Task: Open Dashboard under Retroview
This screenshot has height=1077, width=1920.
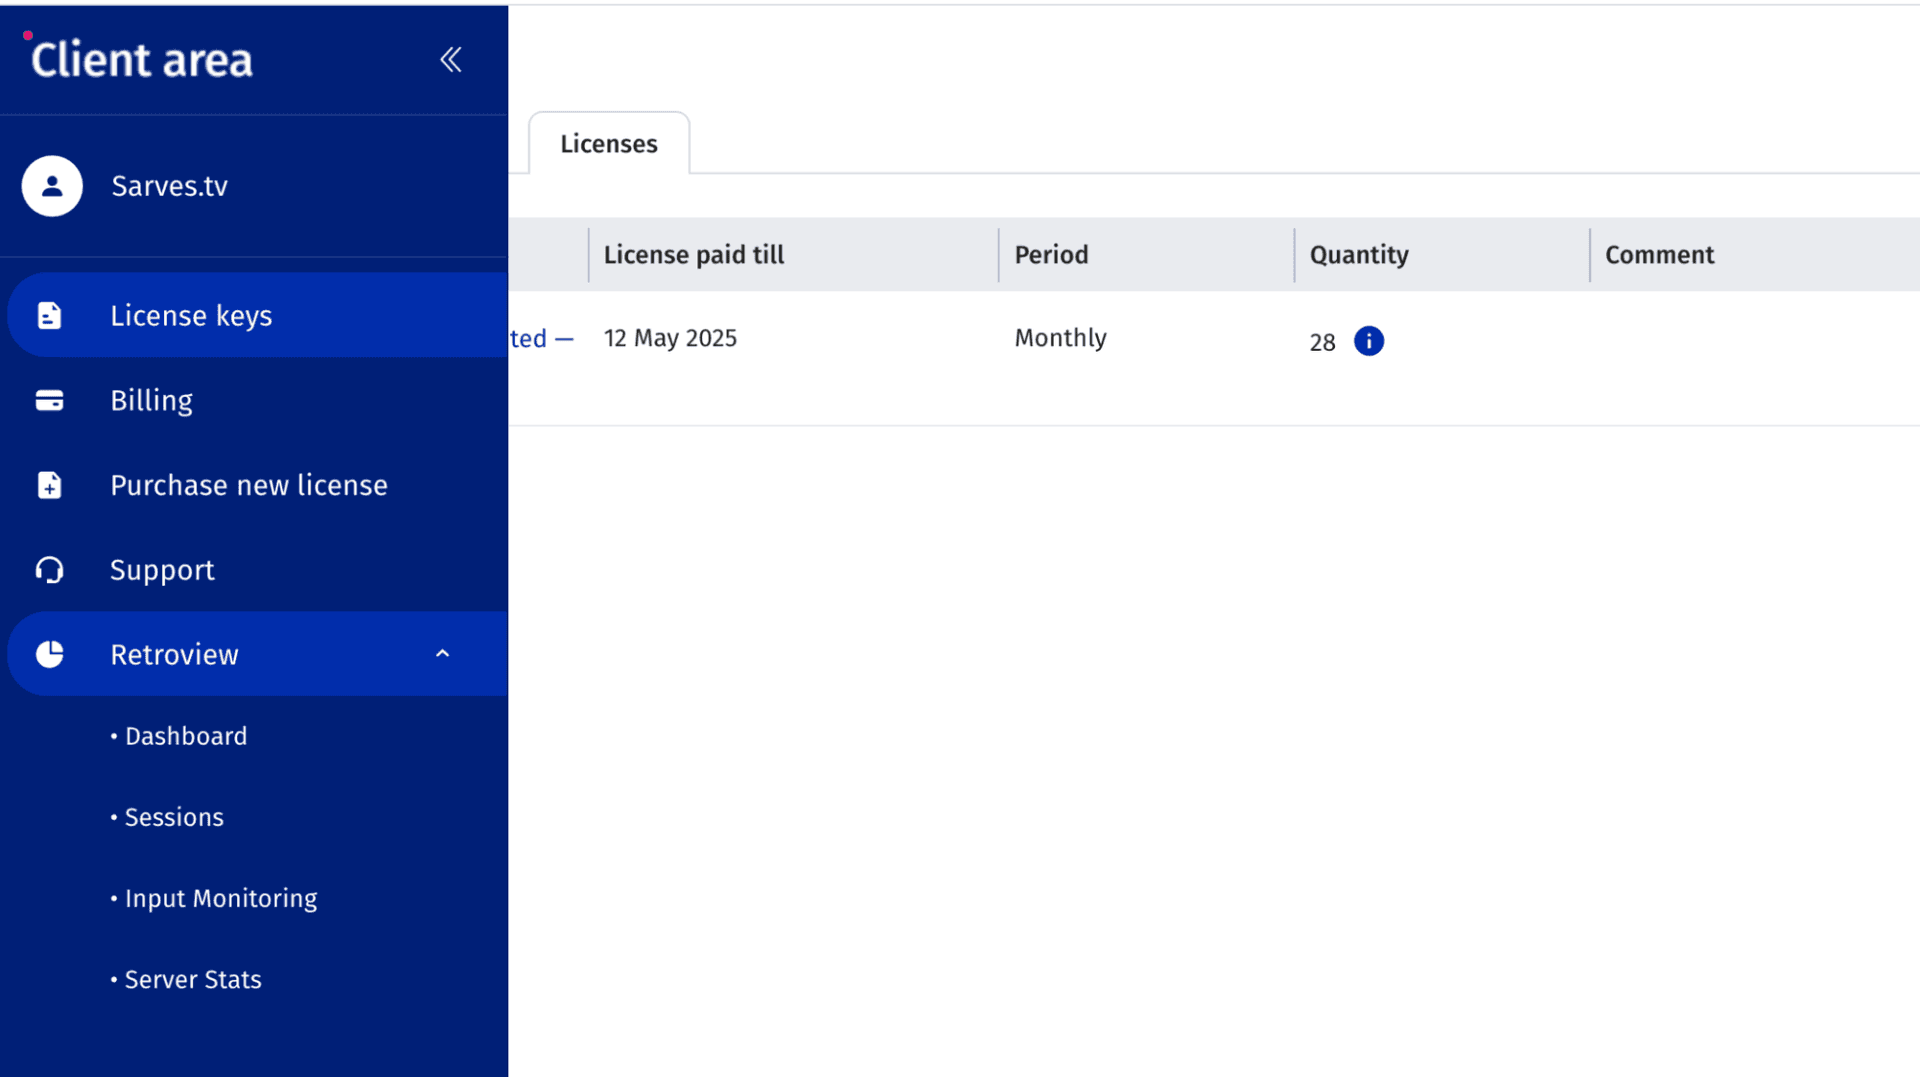Action: click(185, 737)
